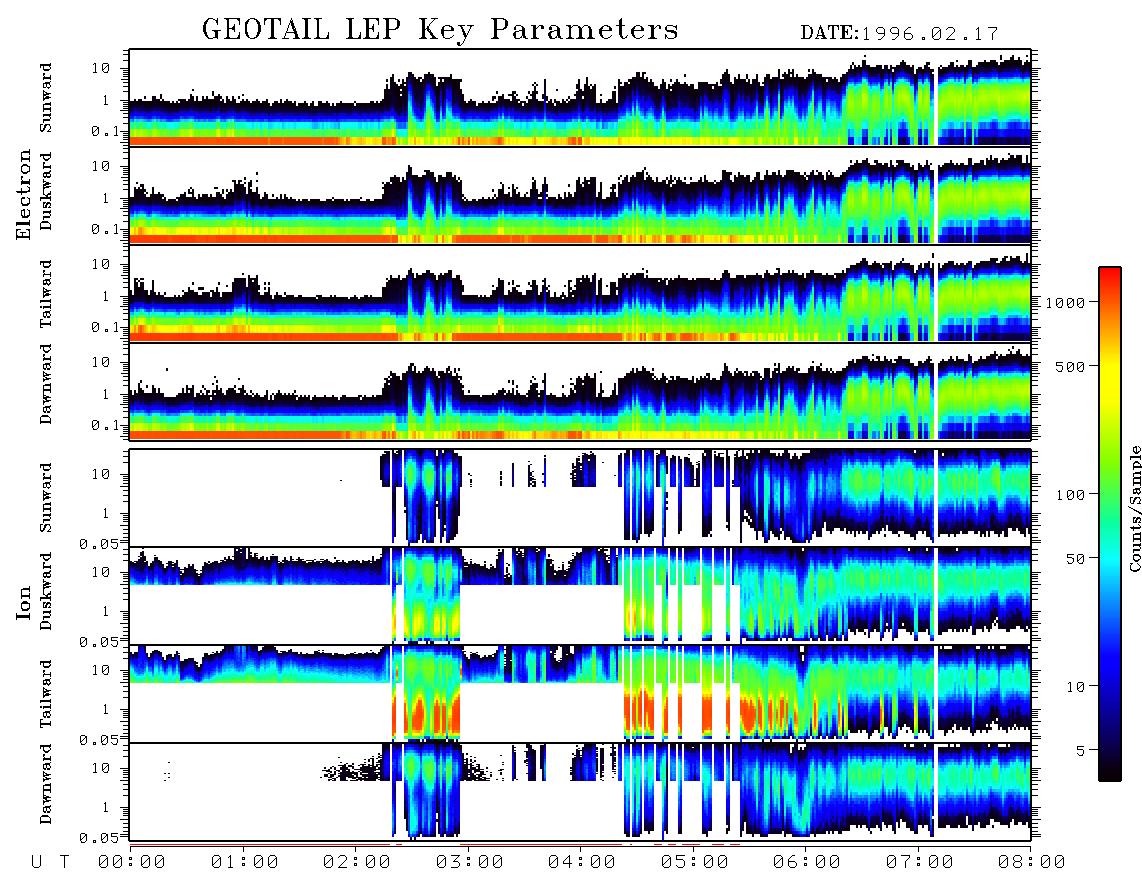1142x880 pixels.
Task: Select the Electron Duskward panel label
Action: point(46,192)
